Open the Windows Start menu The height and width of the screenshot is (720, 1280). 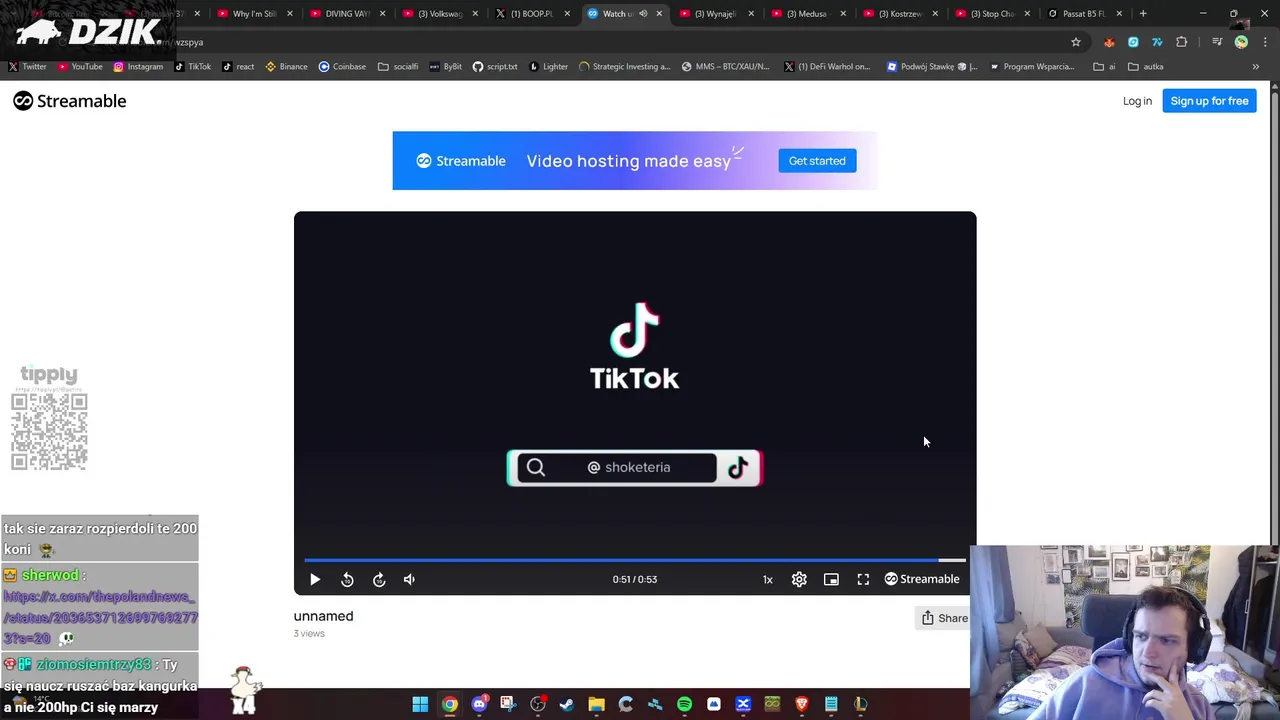coord(420,704)
